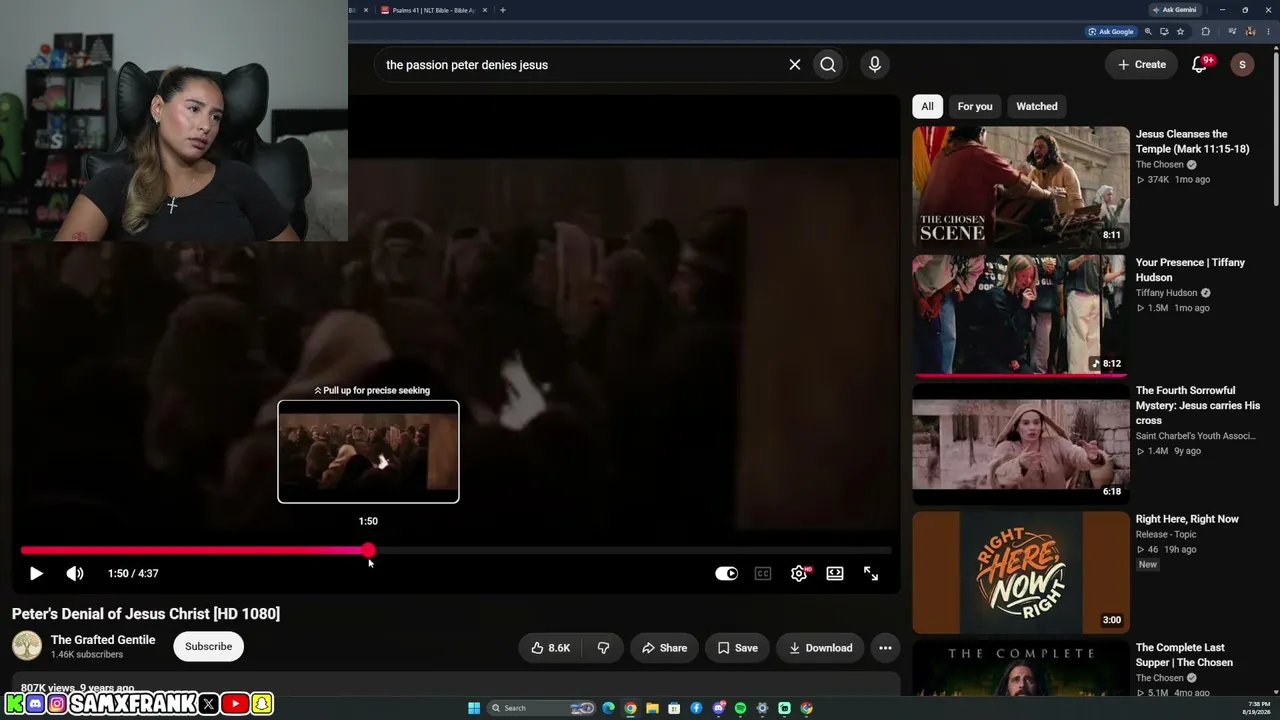The height and width of the screenshot is (720, 1280).
Task: Open File Explorer from the taskbar
Action: pos(652,708)
